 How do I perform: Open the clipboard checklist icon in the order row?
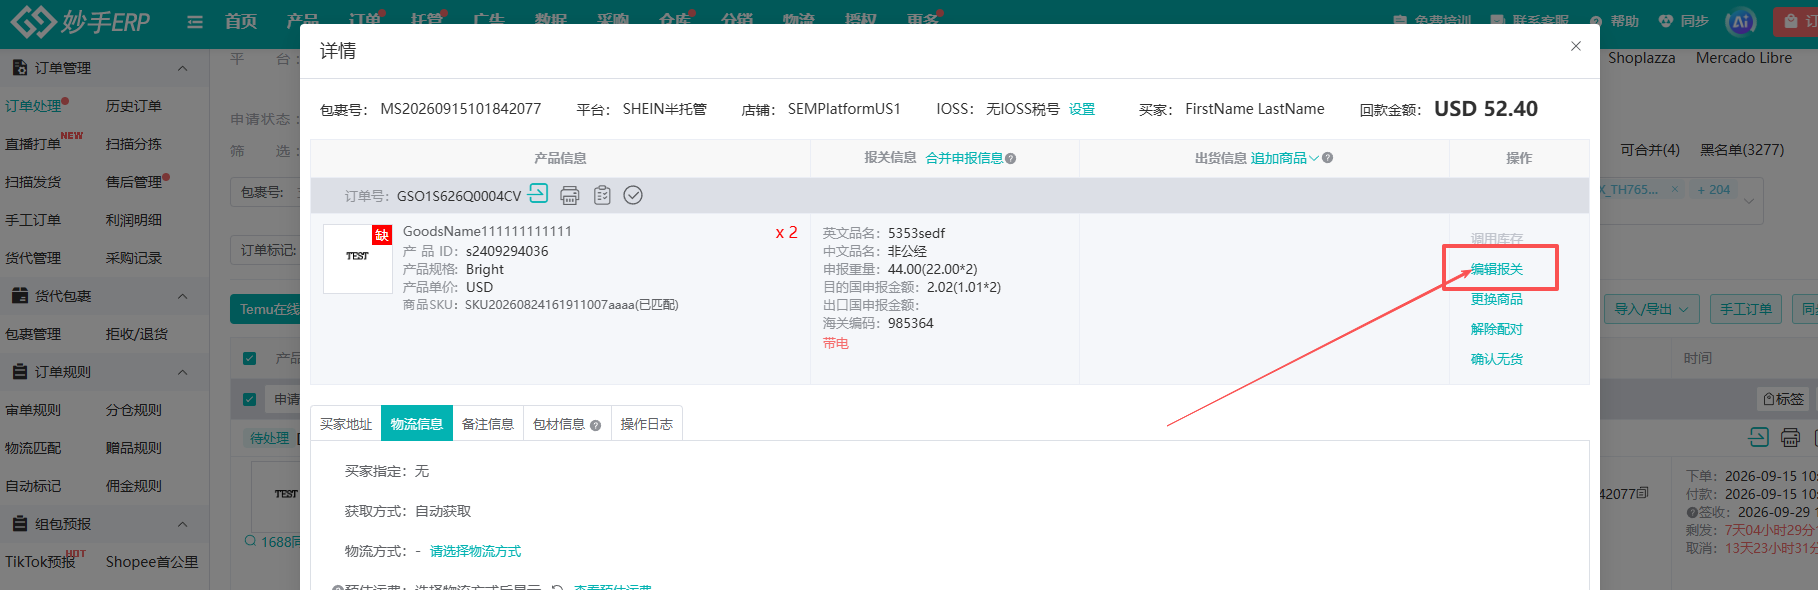tap(602, 195)
